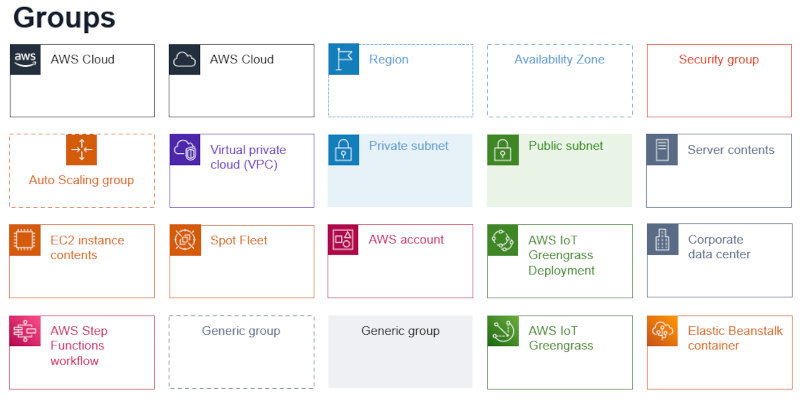Click the Private subnet blue lock icon
The width and height of the screenshot is (800, 400).
343,149
